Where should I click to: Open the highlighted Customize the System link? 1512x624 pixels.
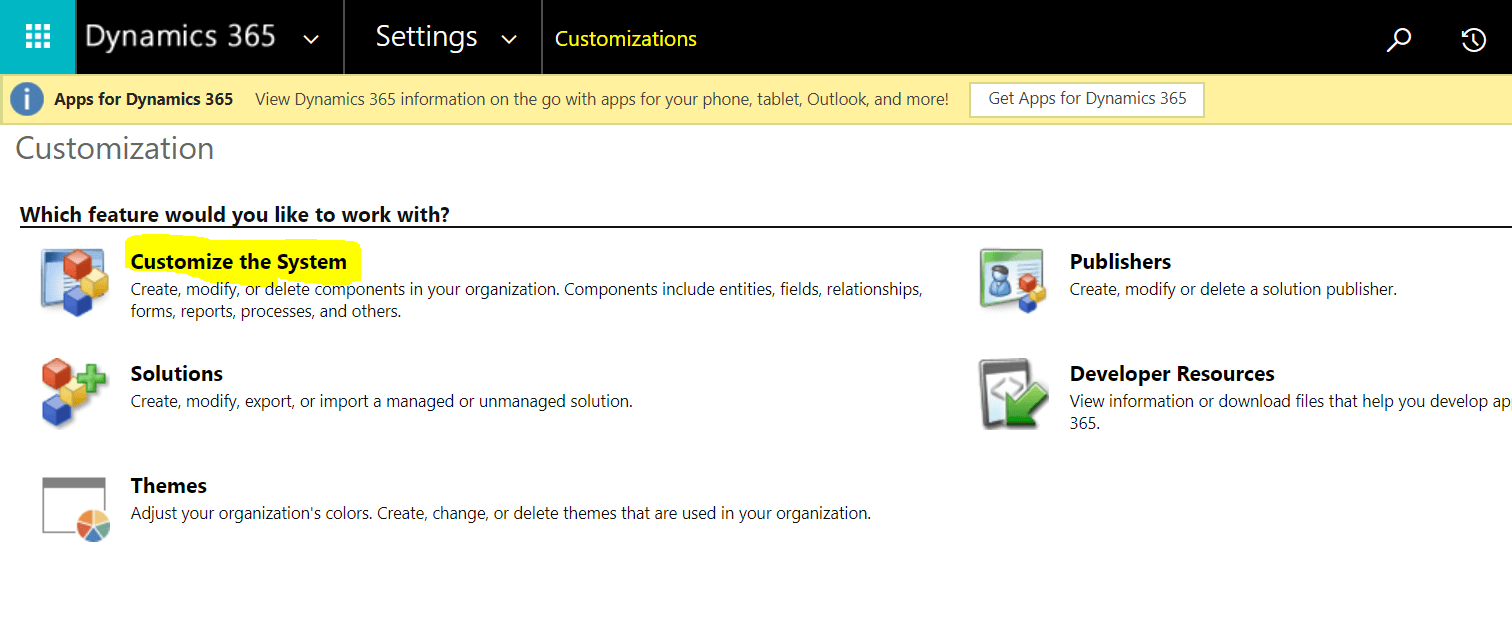click(238, 262)
